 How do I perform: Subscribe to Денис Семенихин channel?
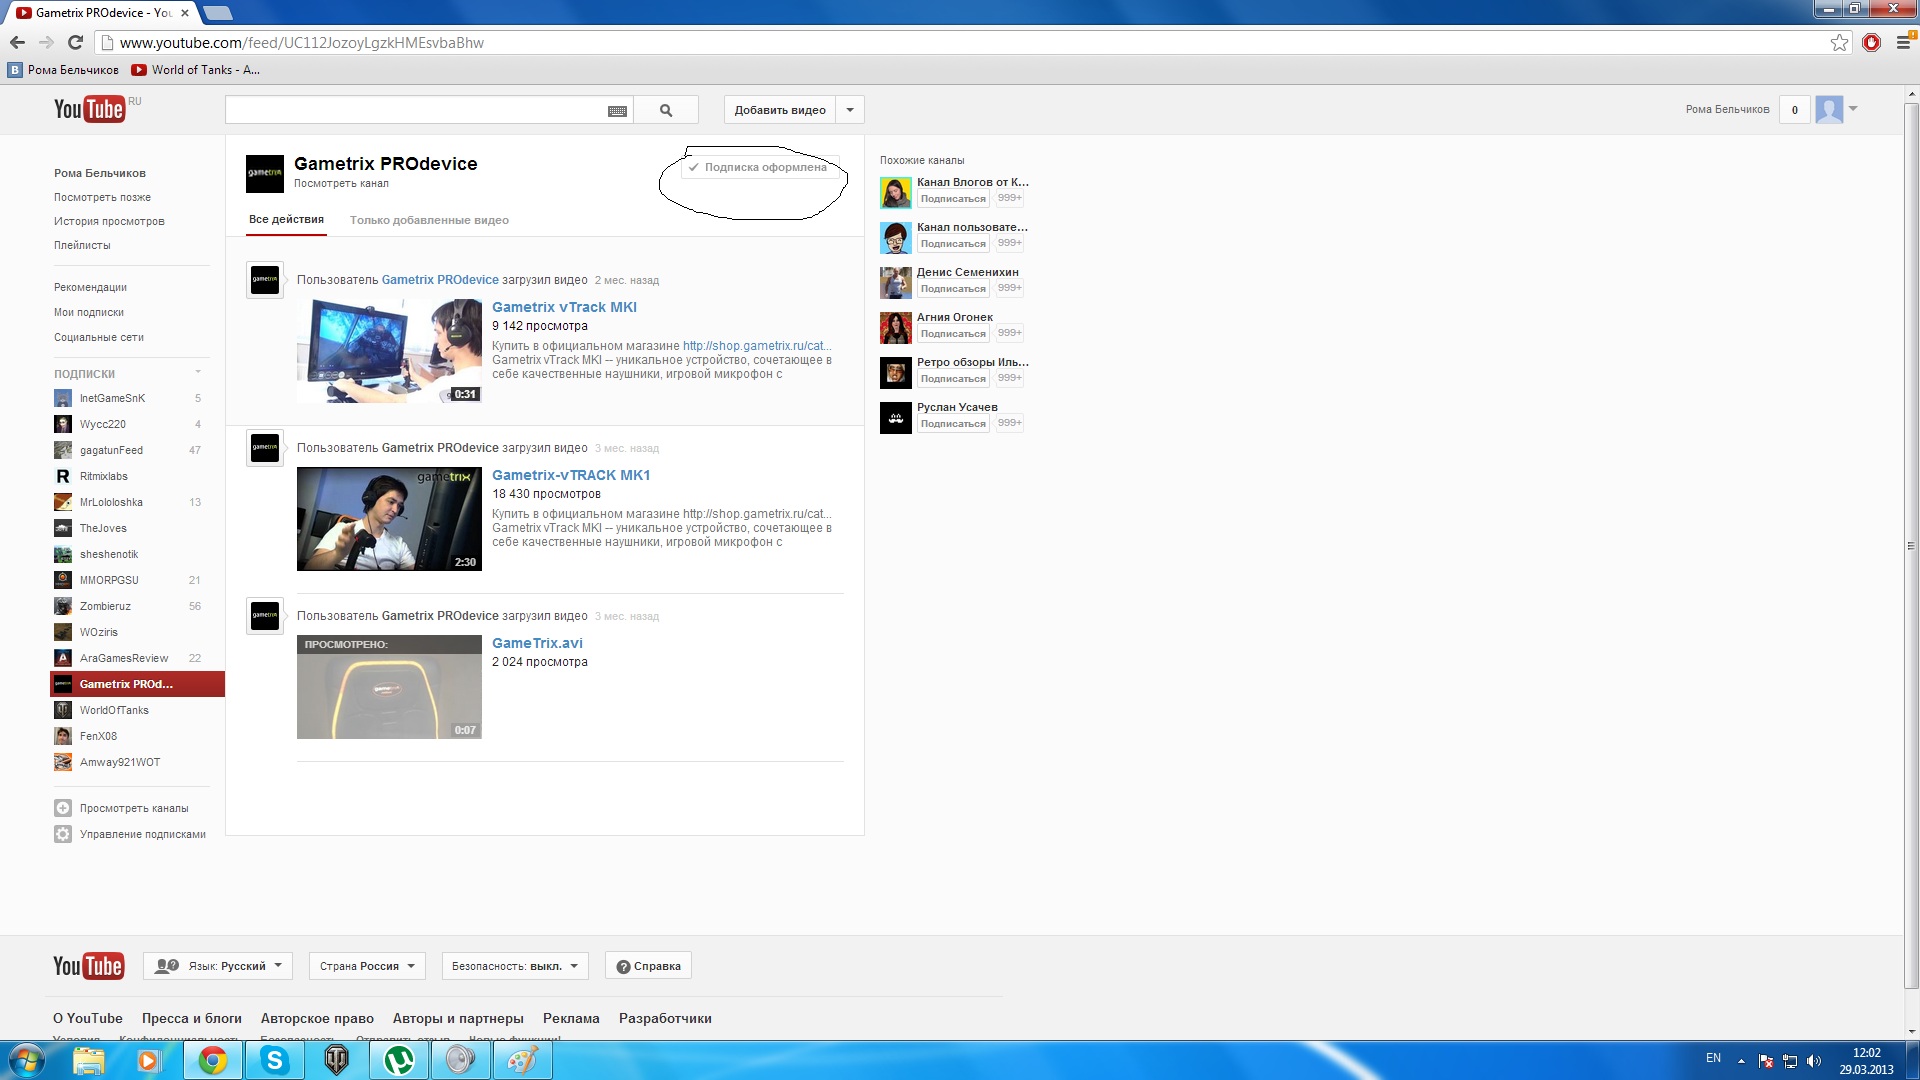pyautogui.click(x=953, y=289)
